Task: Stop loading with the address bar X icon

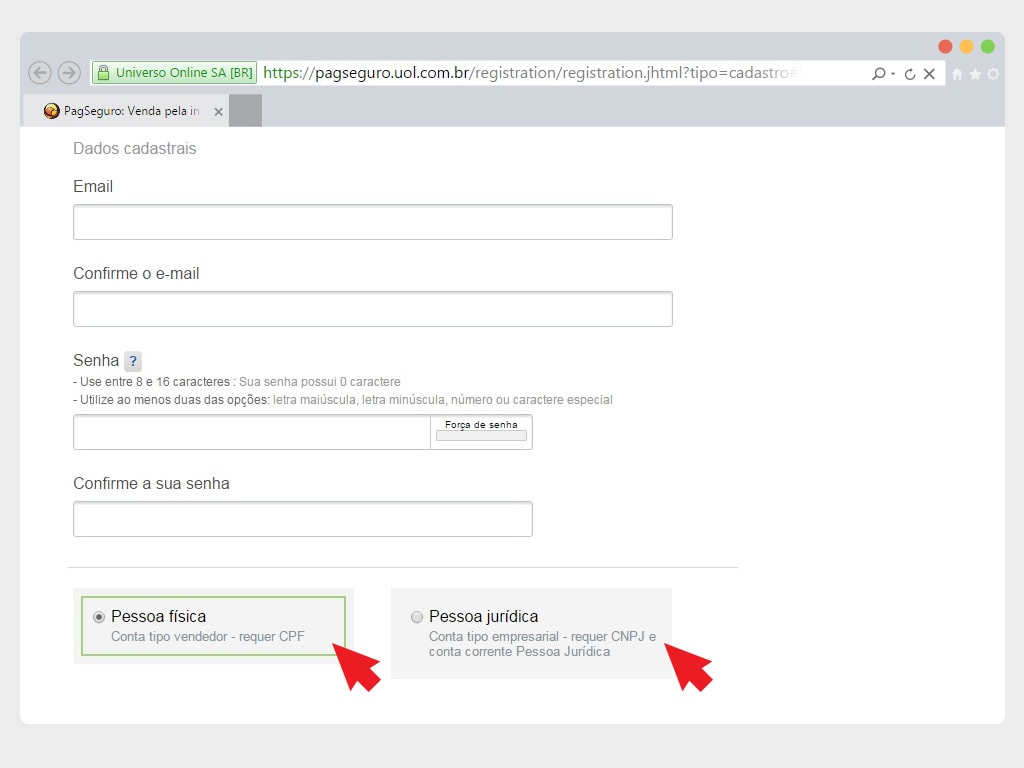Action: [x=929, y=74]
